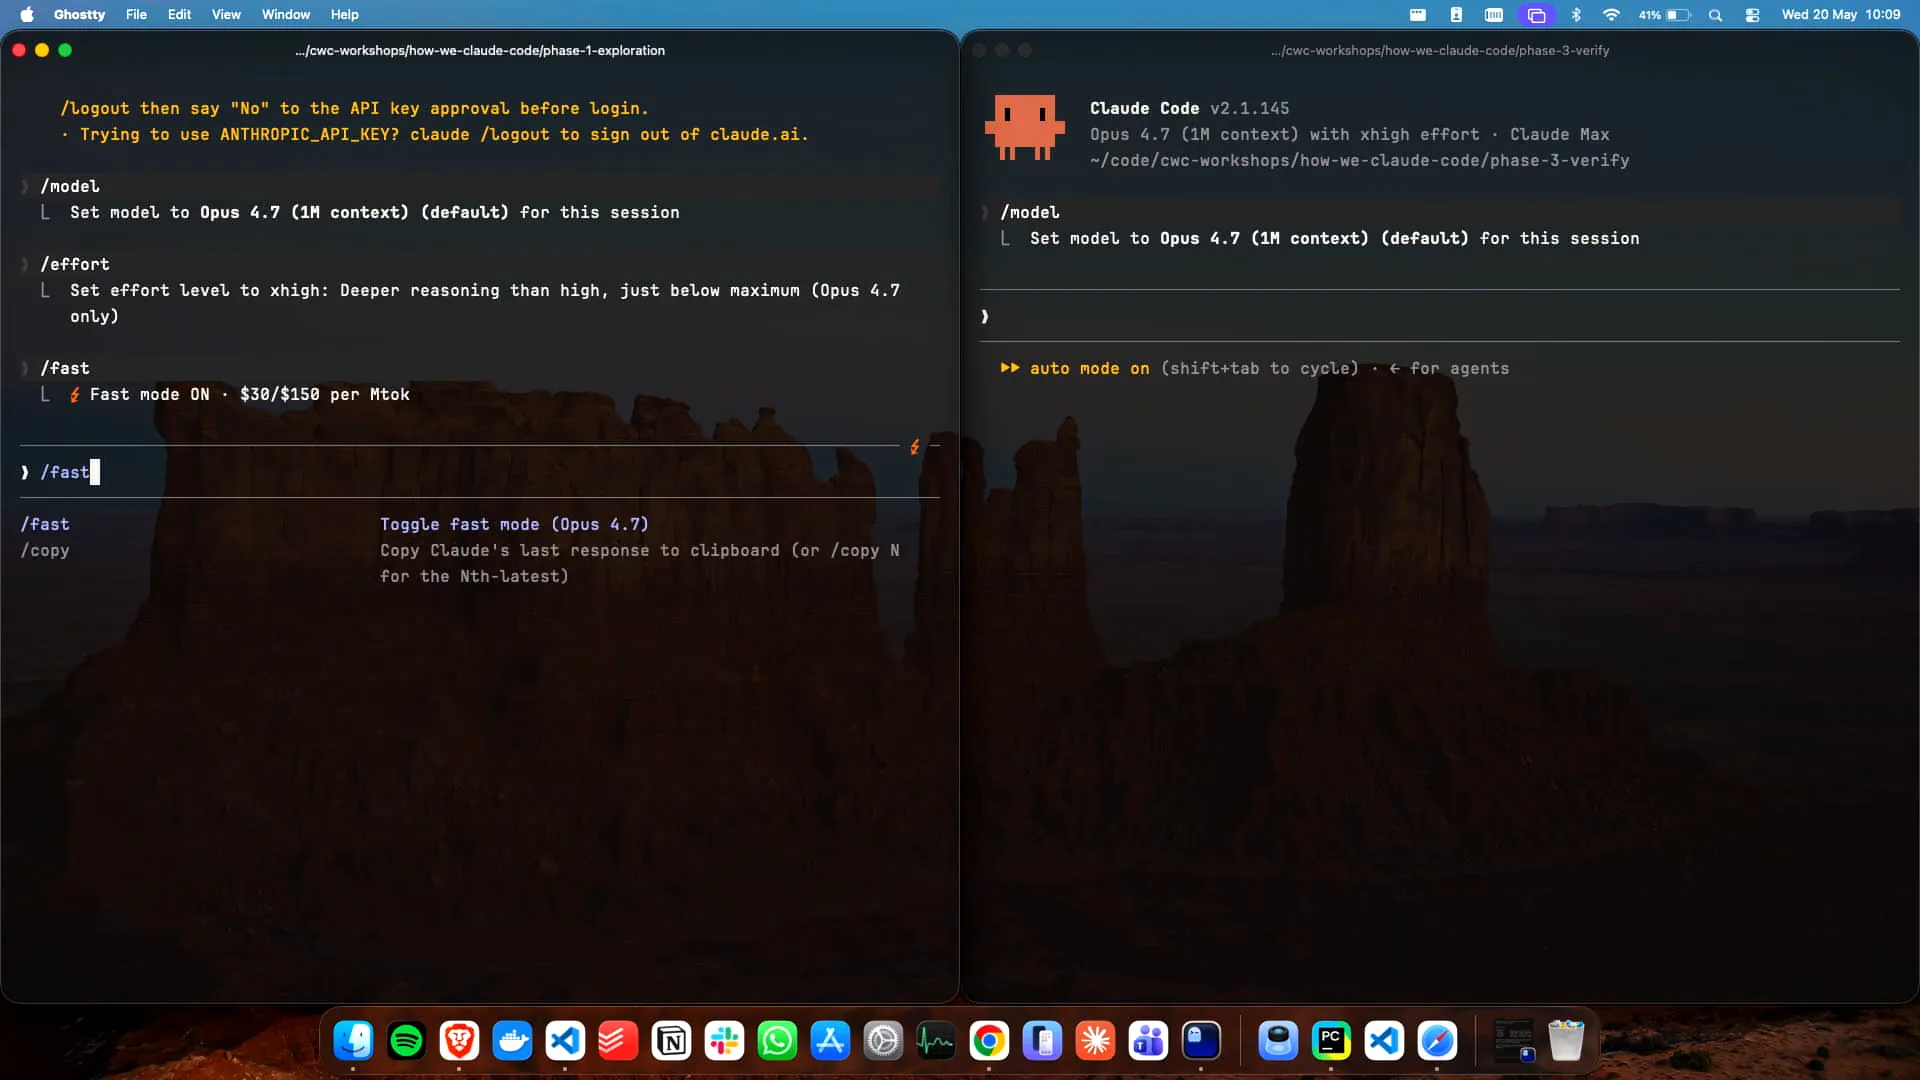1920x1080 pixels.
Task: Open System Settings from the Dock
Action: (x=883, y=1041)
